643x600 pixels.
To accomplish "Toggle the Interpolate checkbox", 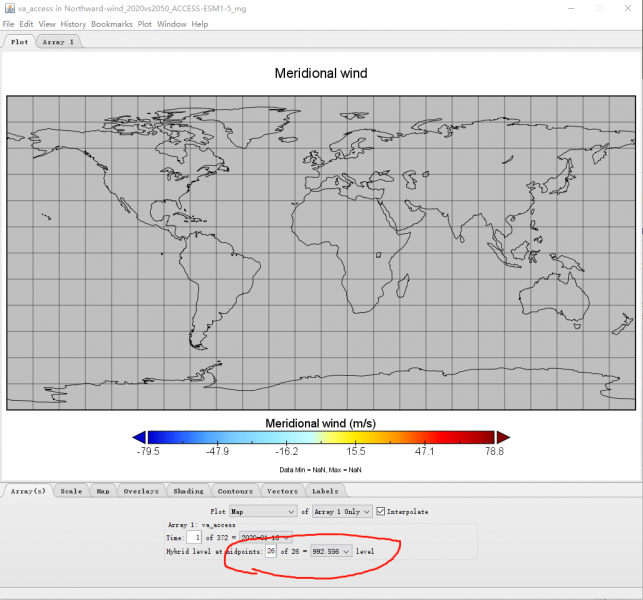I will (380, 511).
